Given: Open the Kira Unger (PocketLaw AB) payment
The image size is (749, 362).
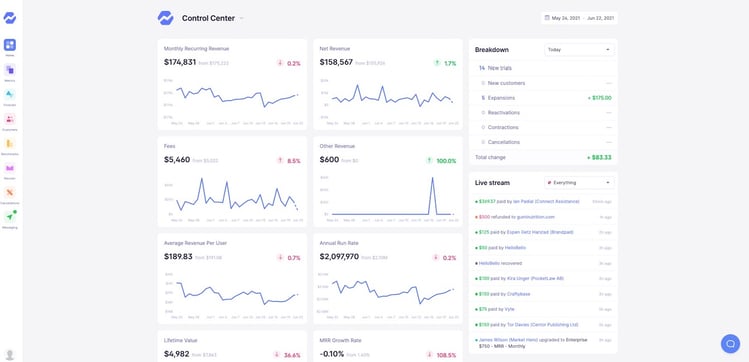Looking at the screenshot, I should coord(543,278).
